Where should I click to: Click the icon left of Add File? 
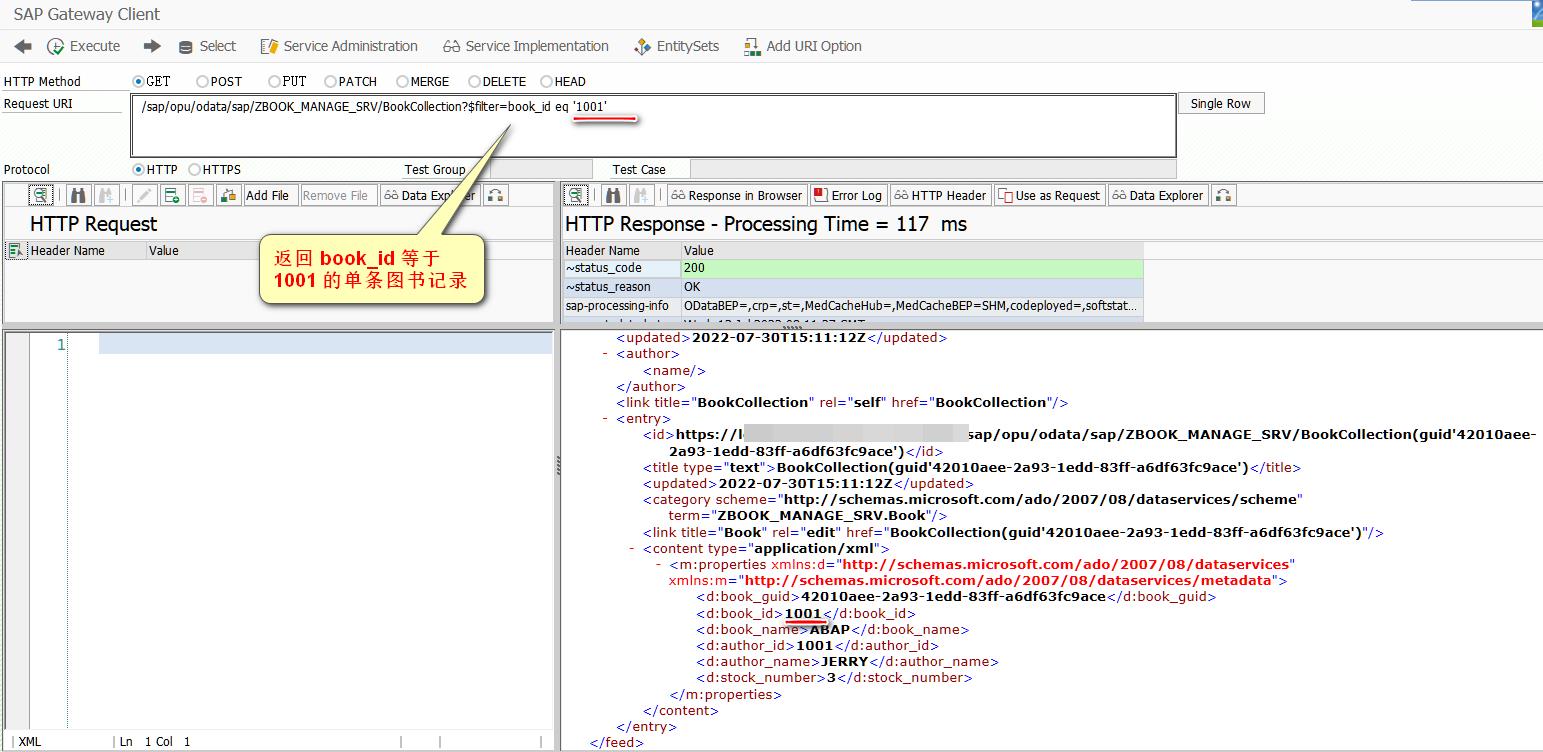coord(229,196)
